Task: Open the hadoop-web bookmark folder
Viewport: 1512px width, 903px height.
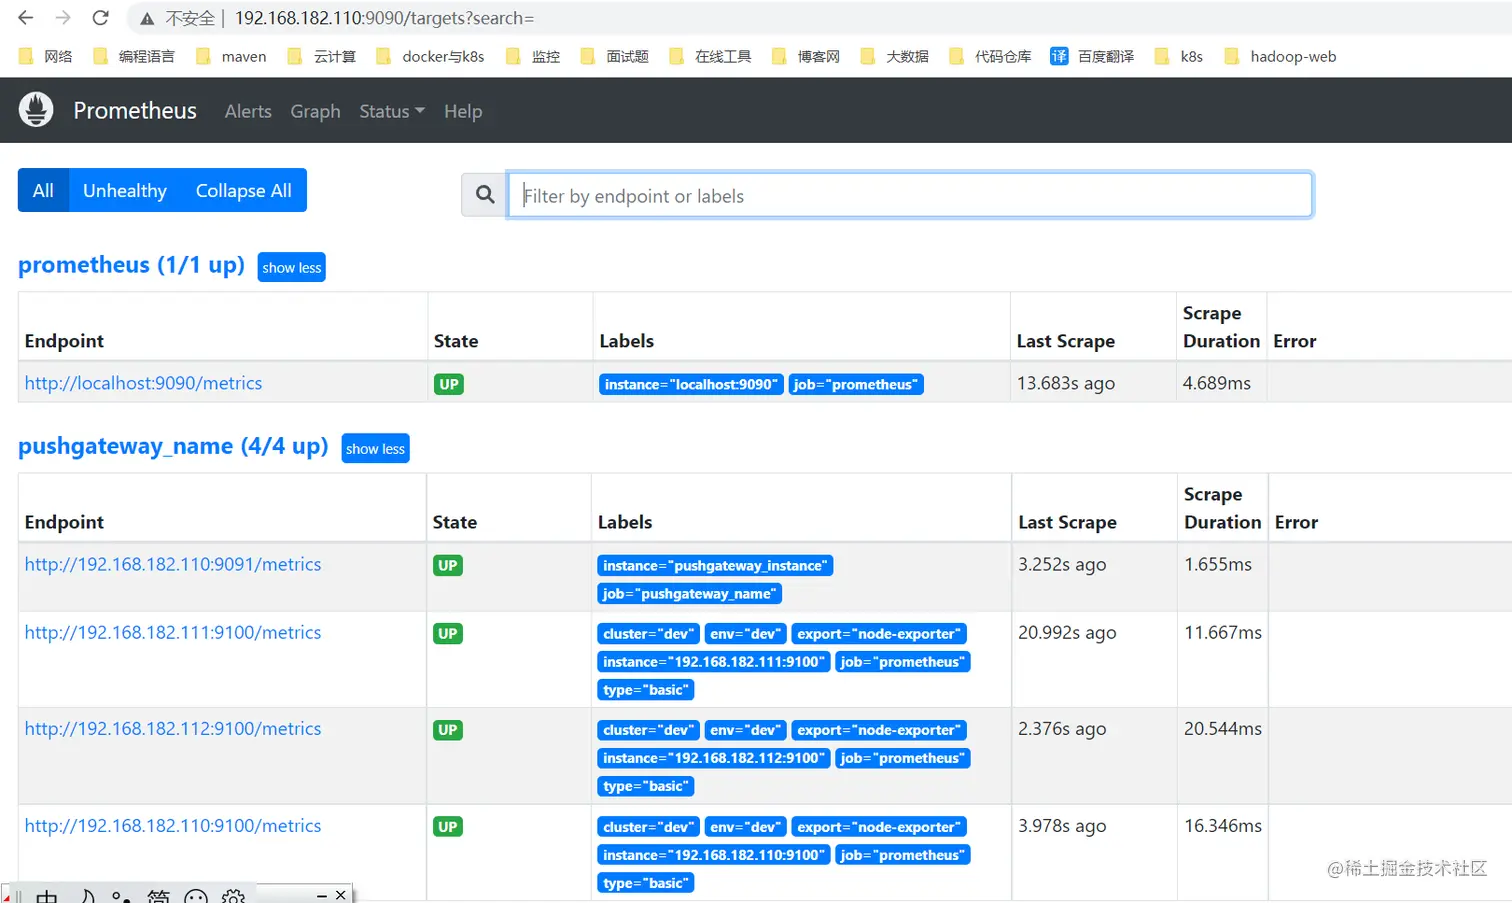Action: point(1280,56)
